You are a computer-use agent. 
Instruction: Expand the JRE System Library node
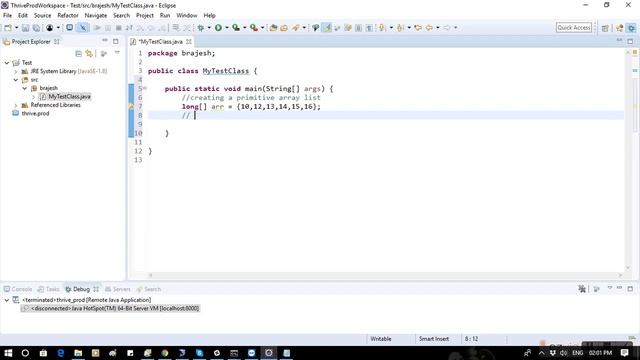pyautogui.click(x=16, y=71)
